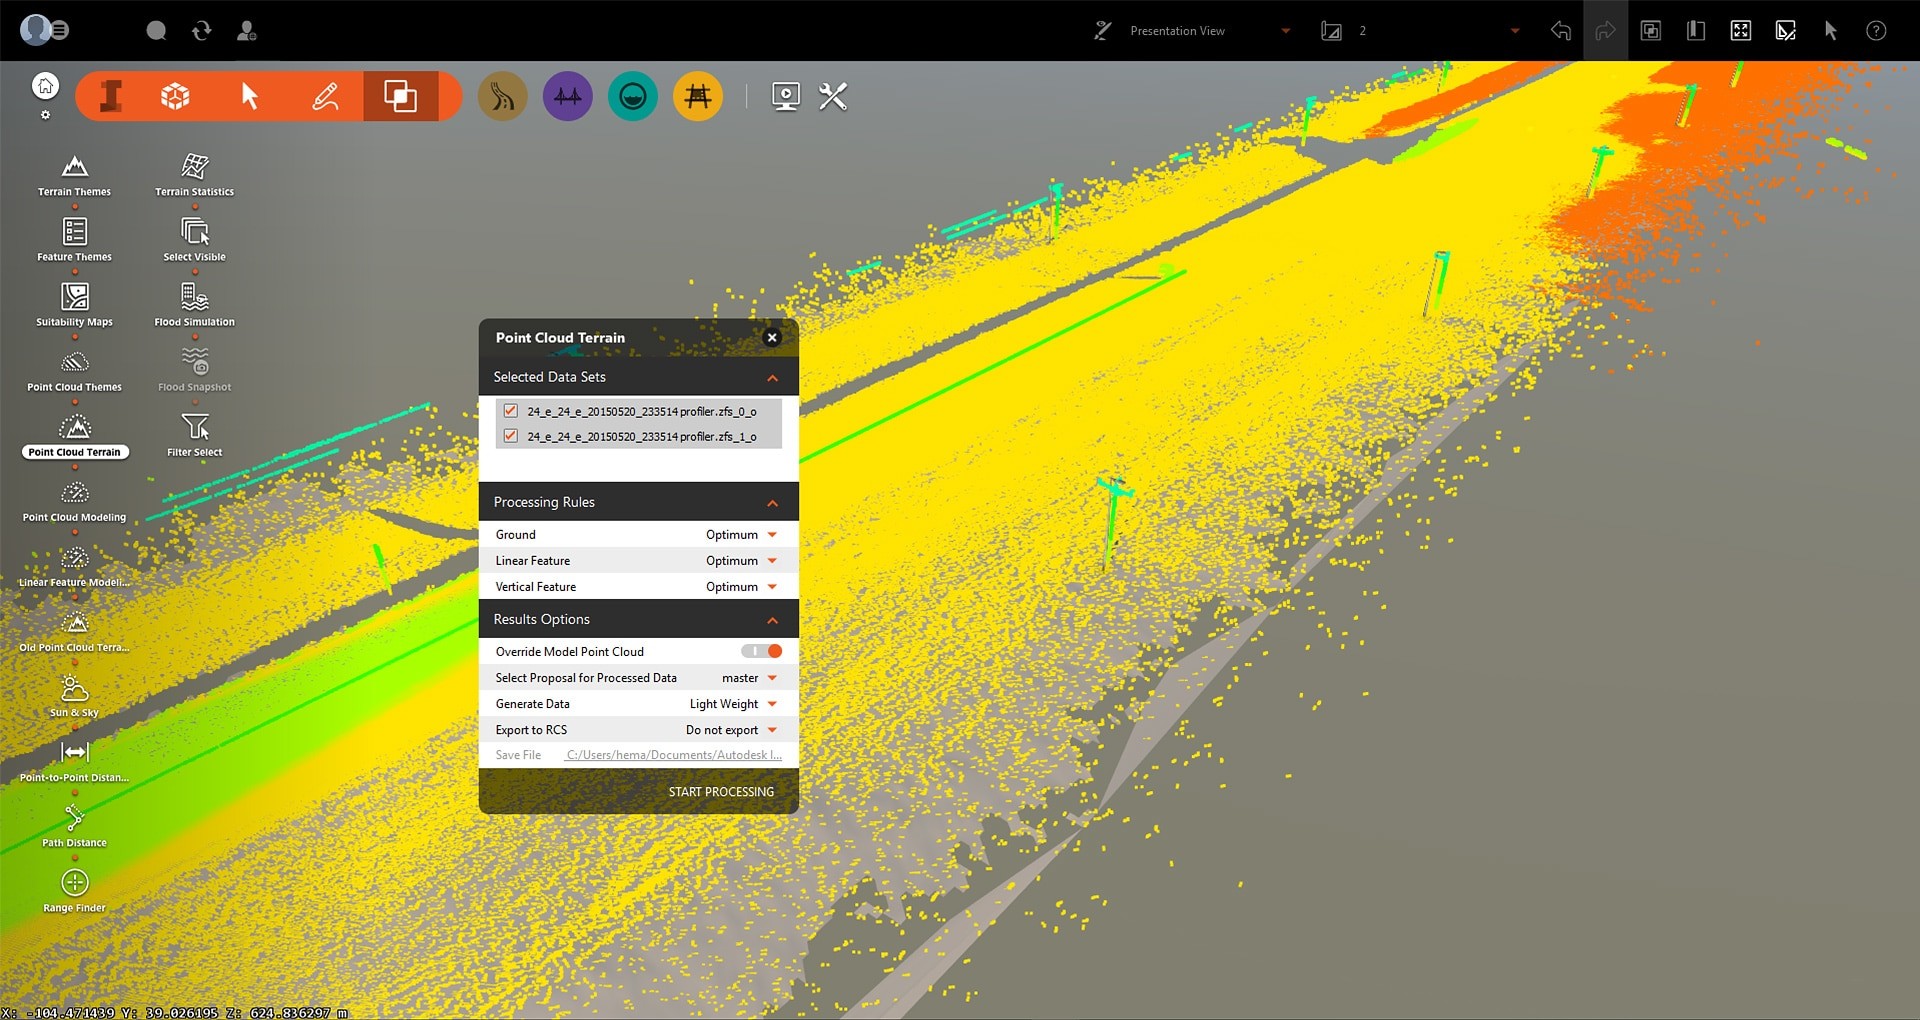Click the model cube icon in orange toolbar
This screenshot has width=1920, height=1020.
coord(176,96)
